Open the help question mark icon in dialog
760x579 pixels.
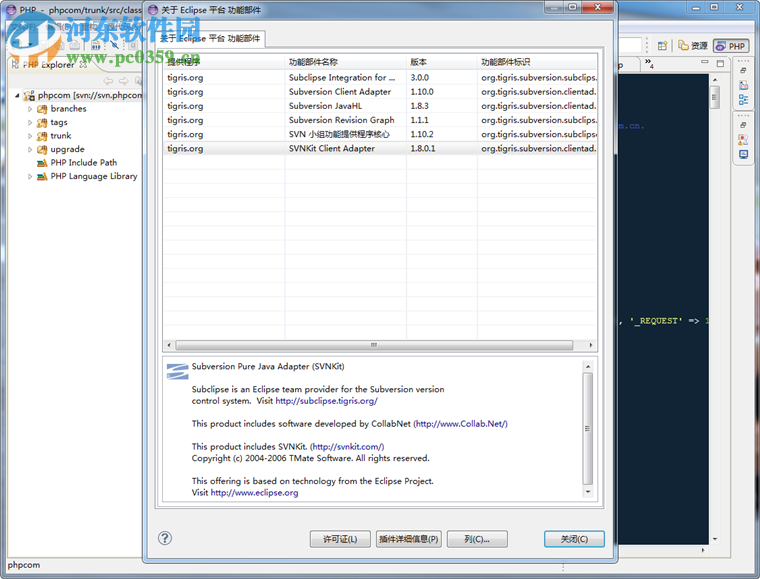[x=165, y=538]
